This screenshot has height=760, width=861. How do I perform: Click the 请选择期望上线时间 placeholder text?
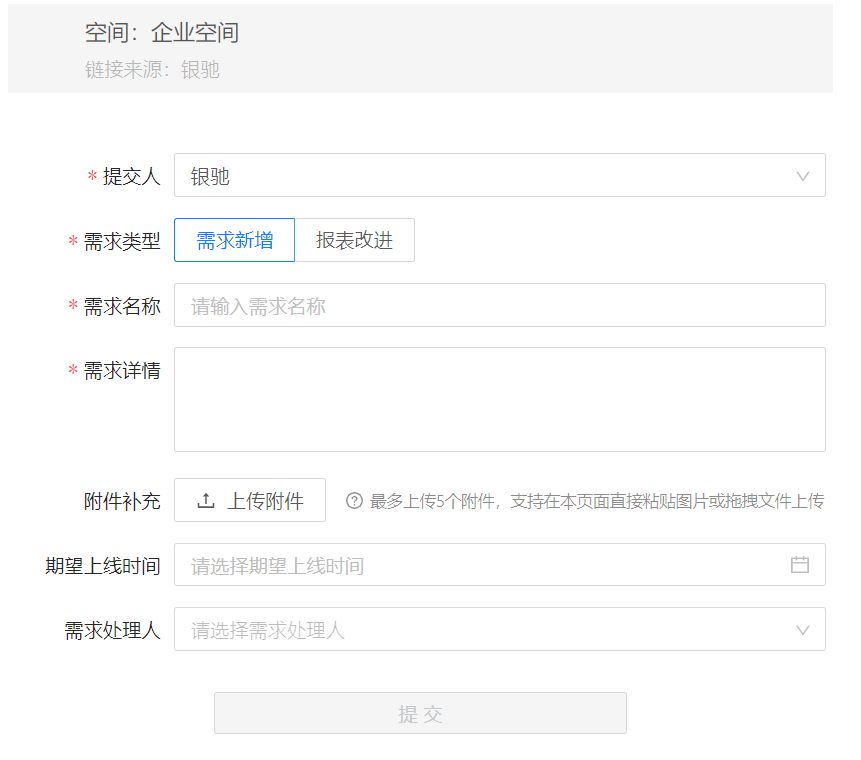tap(278, 566)
